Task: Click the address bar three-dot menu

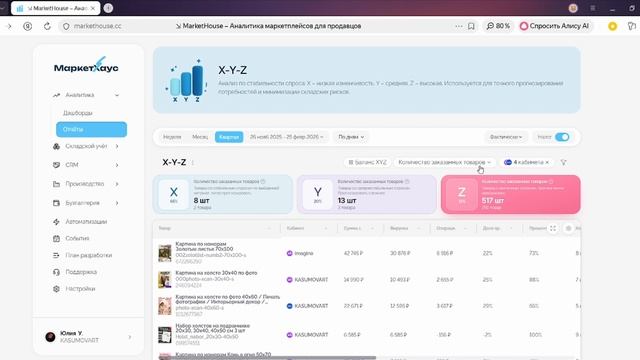Action: 459,26
